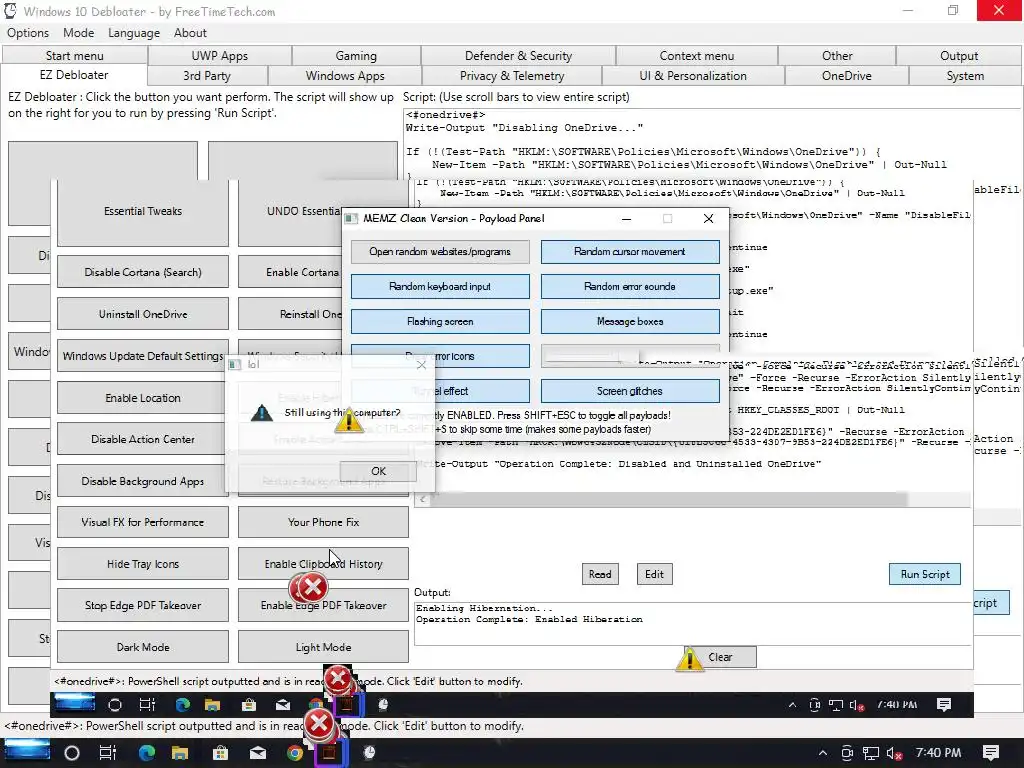Open File Explorer from the bottom taskbar

(180, 753)
